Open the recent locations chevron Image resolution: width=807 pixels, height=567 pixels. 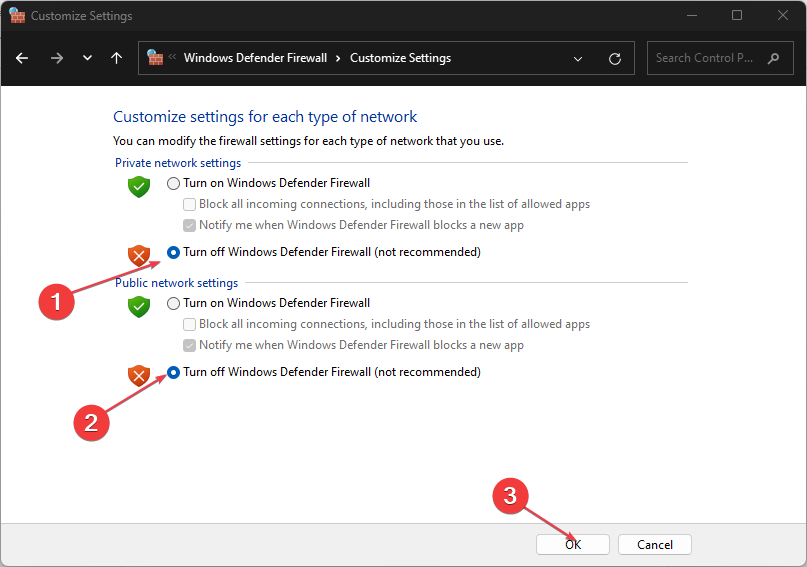(x=87, y=58)
